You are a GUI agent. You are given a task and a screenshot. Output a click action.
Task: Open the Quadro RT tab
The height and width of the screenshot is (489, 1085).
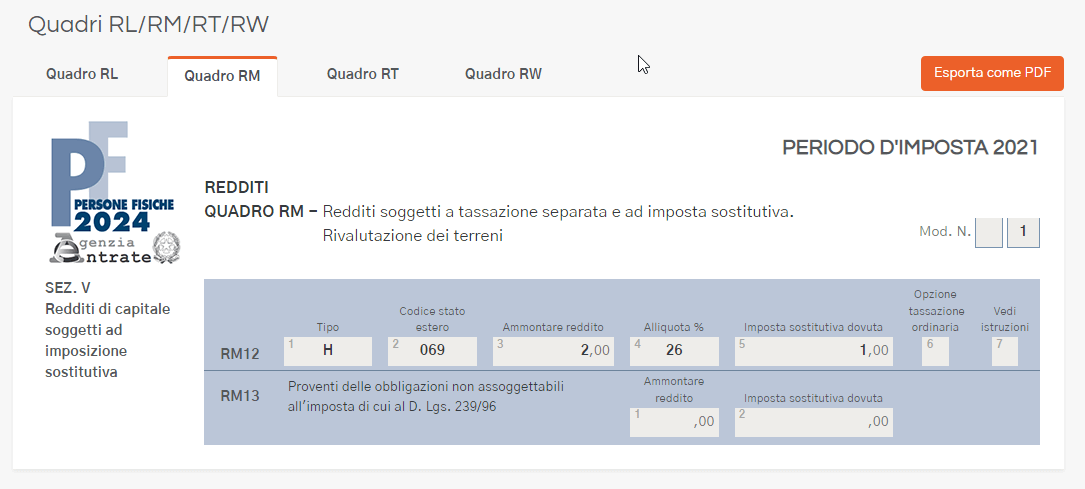point(363,74)
